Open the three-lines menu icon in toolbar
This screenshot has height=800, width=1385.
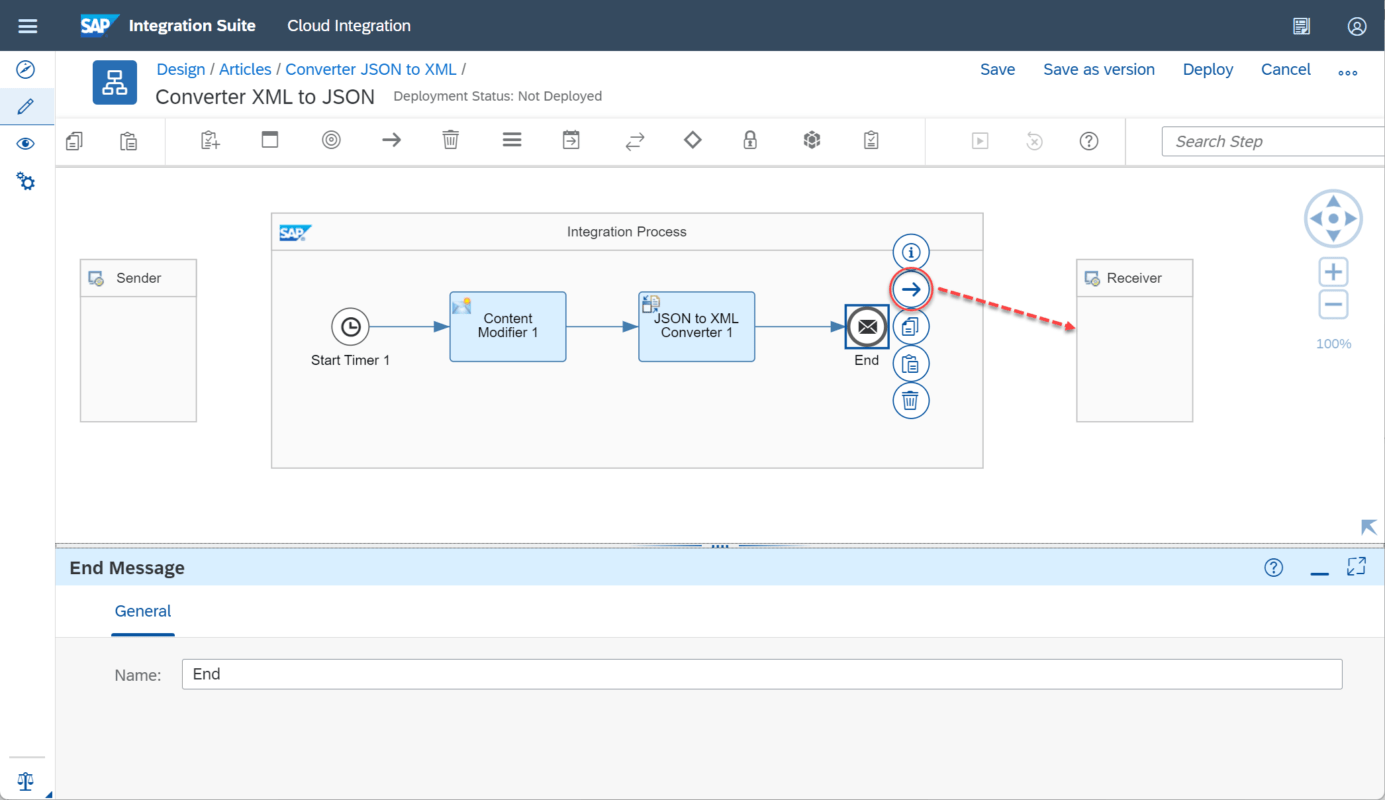[x=512, y=140]
